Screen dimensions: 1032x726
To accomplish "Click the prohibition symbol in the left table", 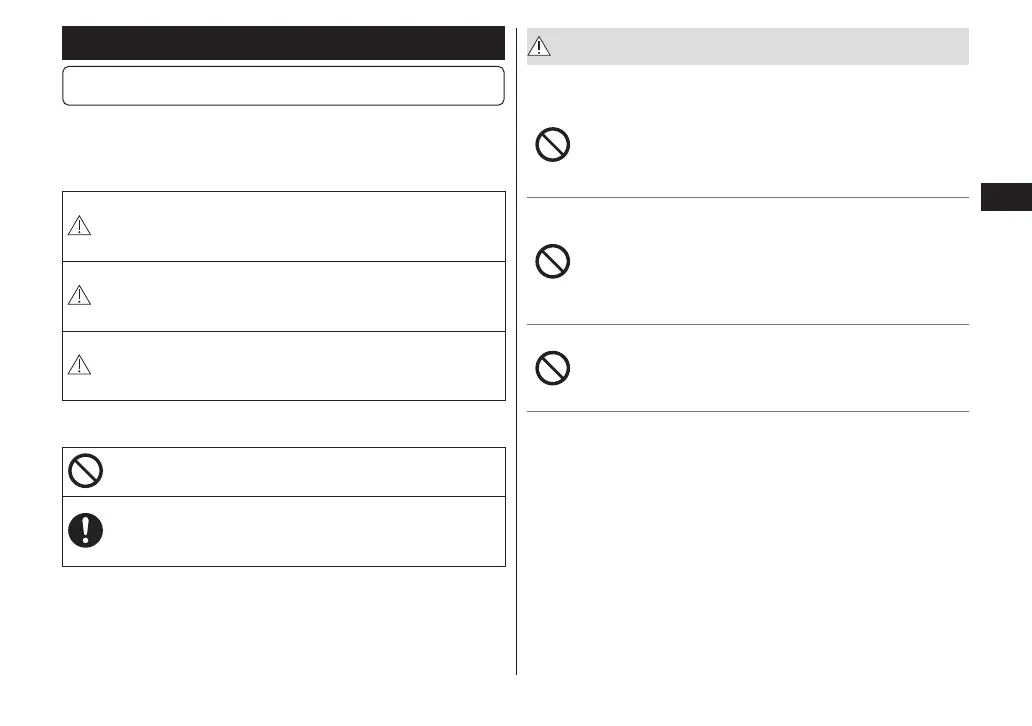I will coord(86,471).
